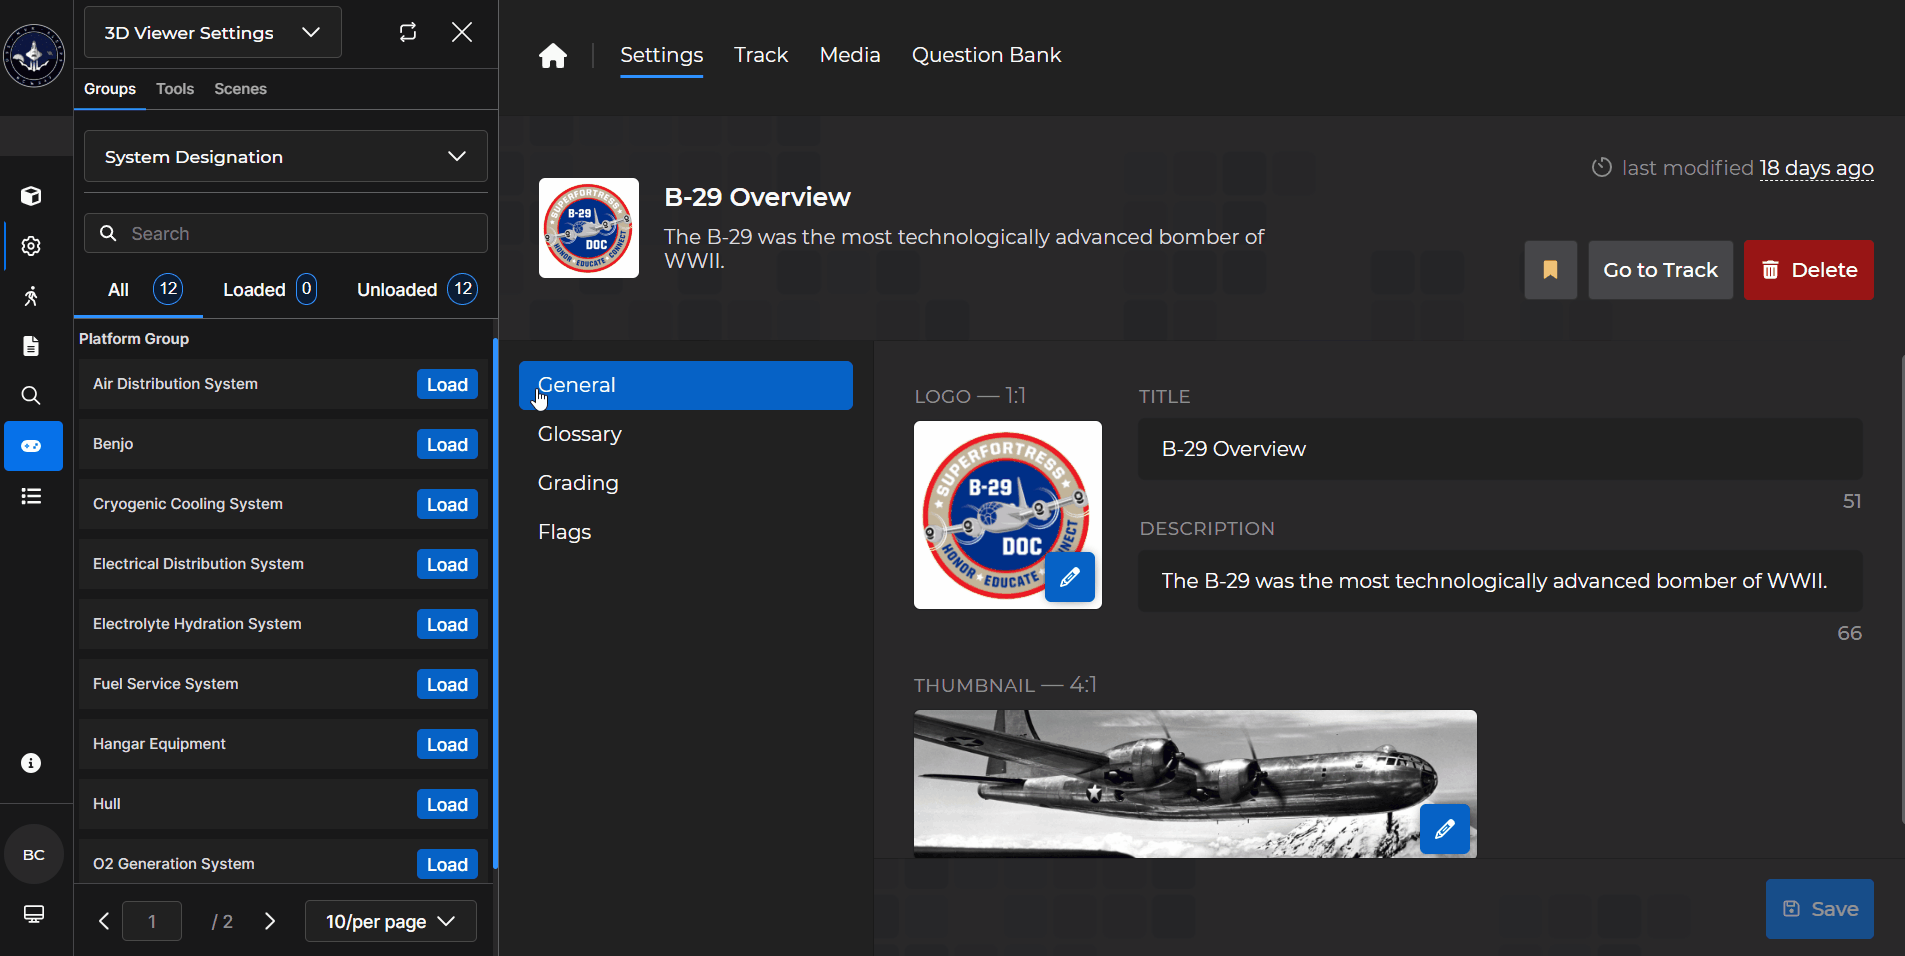This screenshot has height=956, width=1905.
Task: Edit the thumbnail image with pencil icon
Action: coord(1445,829)
